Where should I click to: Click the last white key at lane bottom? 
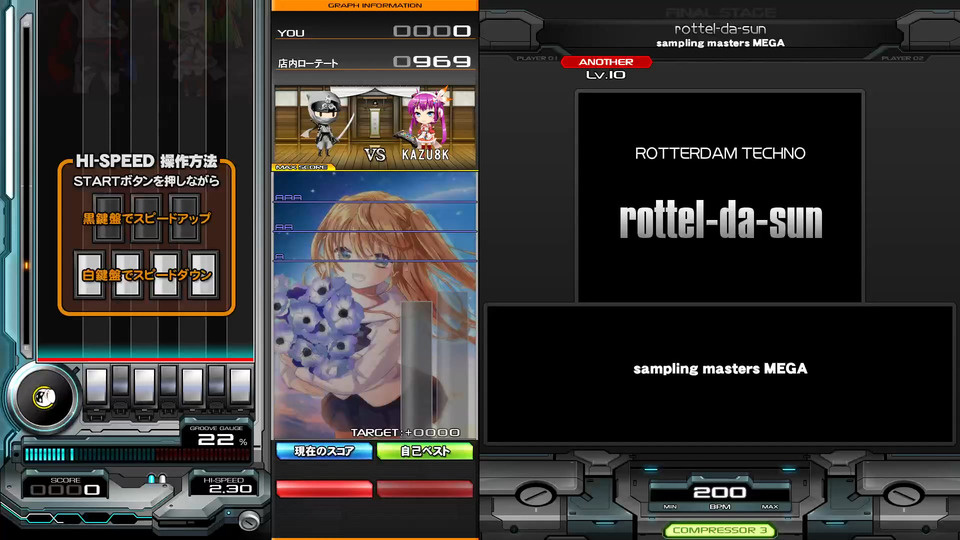(x=240, y=386)
